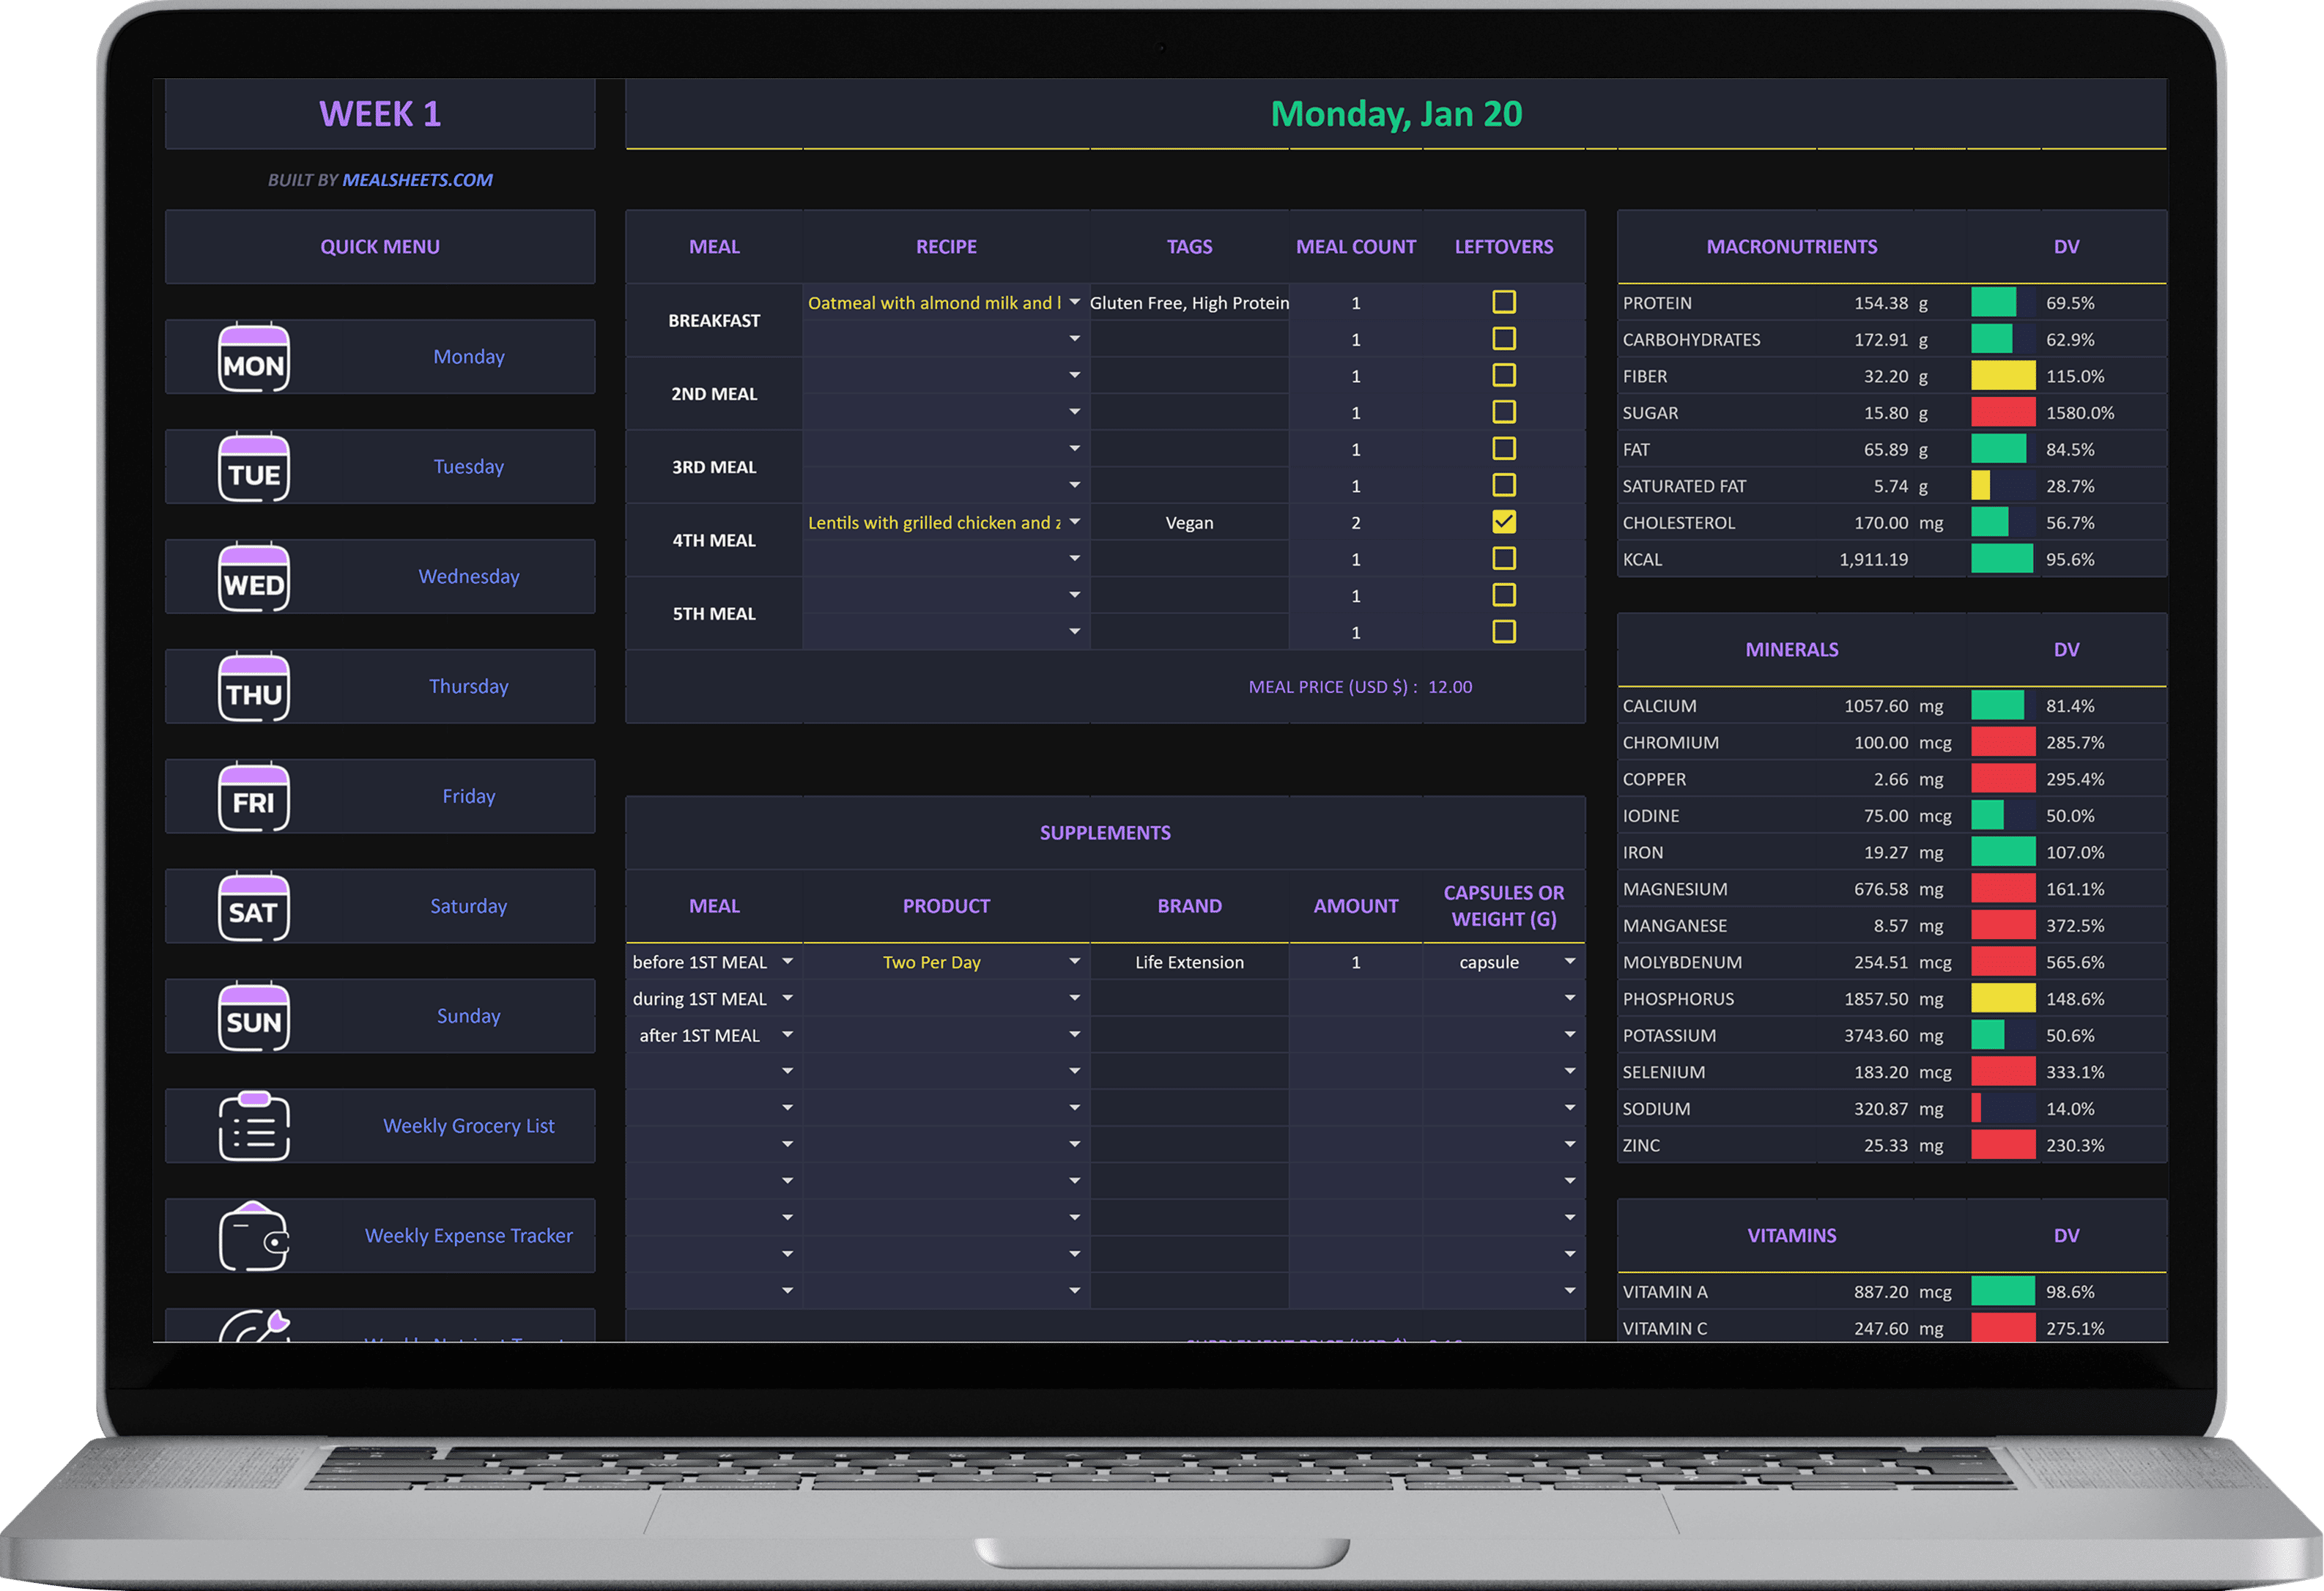Uncheck the 4th meal lentils leftovers checkbox
This screenshot has width=2324, height=1591.
(x=1503, y=522)
